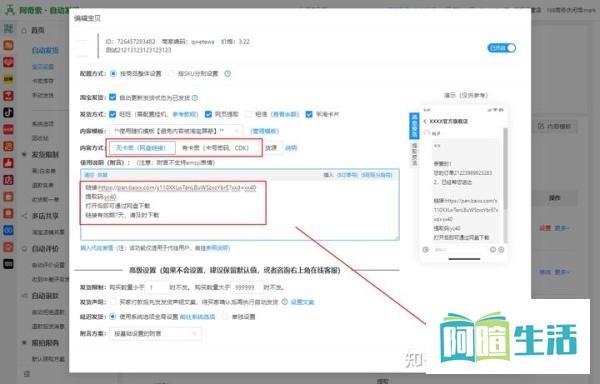Screen dimensions: 600x384
Task: Enable the 发货声明 checkbox
Action: [x=113, y=302]
